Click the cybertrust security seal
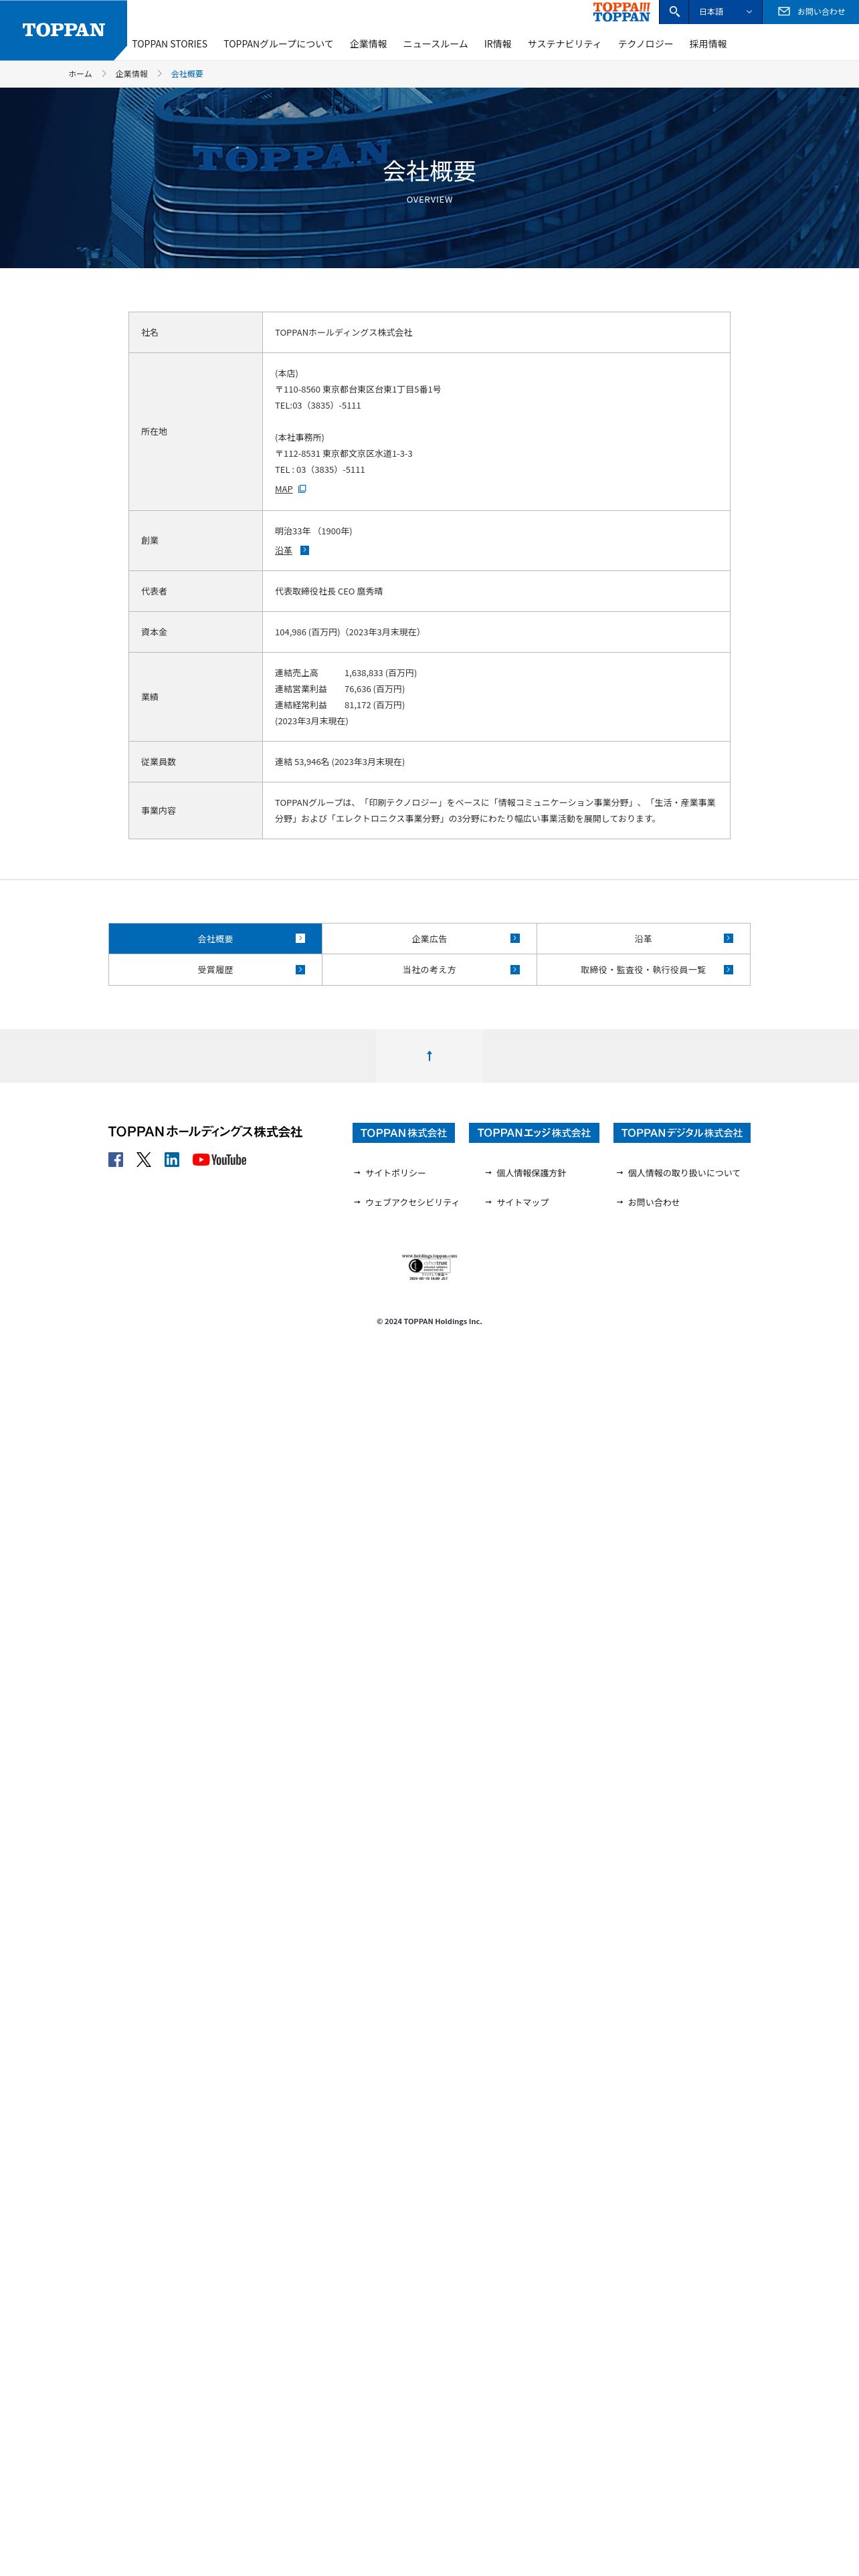The width and height of the screenshot is (859, 2576). [x=429, y=1267]
